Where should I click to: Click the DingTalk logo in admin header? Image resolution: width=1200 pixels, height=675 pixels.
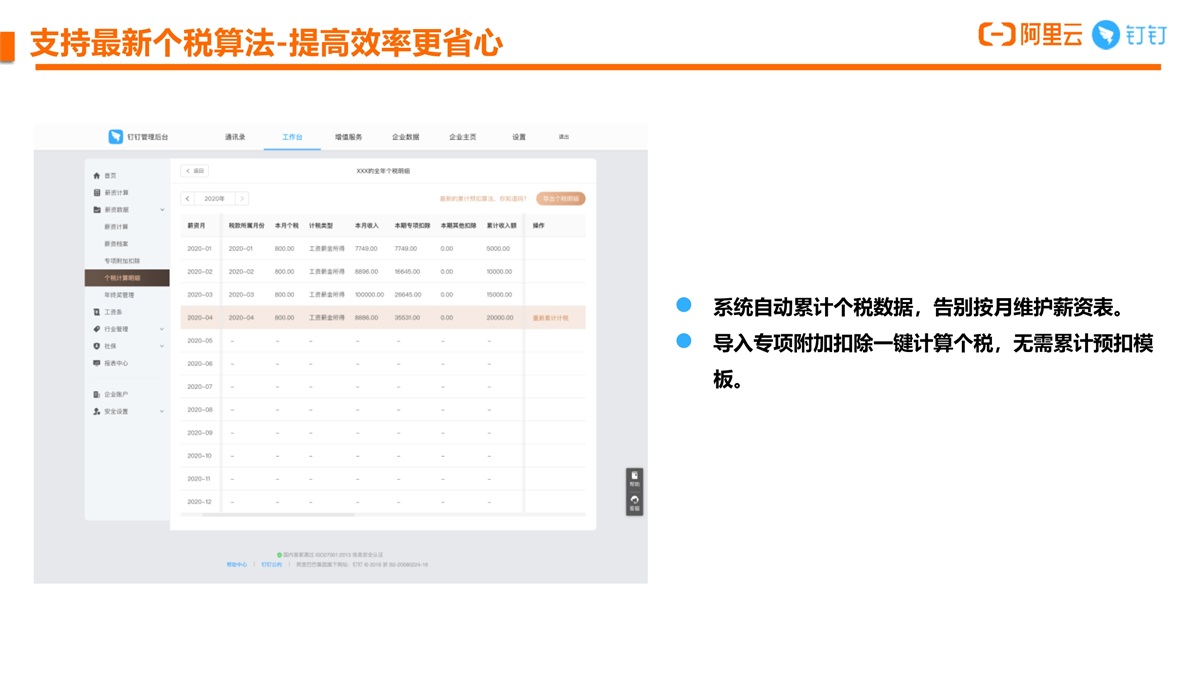pyautogui.click(x=116, y=137)
